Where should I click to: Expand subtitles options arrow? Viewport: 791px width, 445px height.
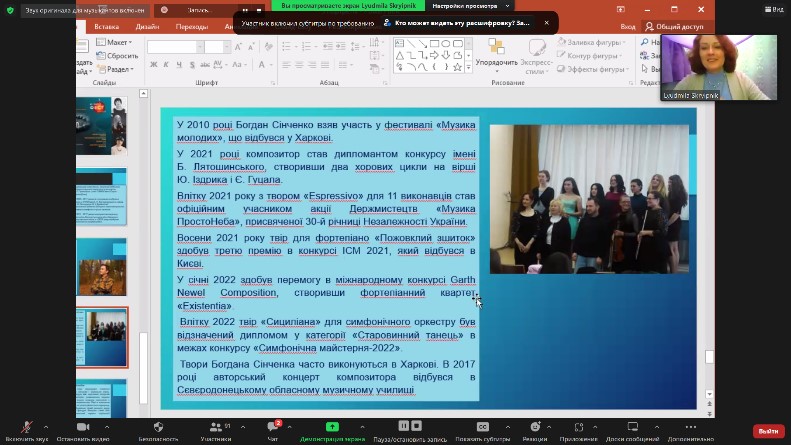507,427
